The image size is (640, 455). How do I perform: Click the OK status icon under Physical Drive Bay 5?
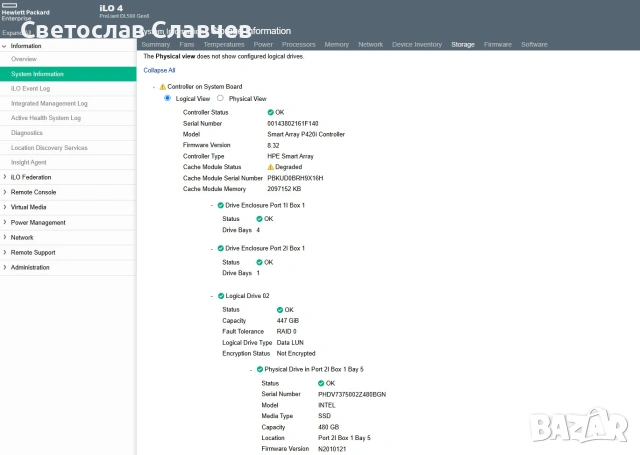pyautogui.click(x=321, y=383)
